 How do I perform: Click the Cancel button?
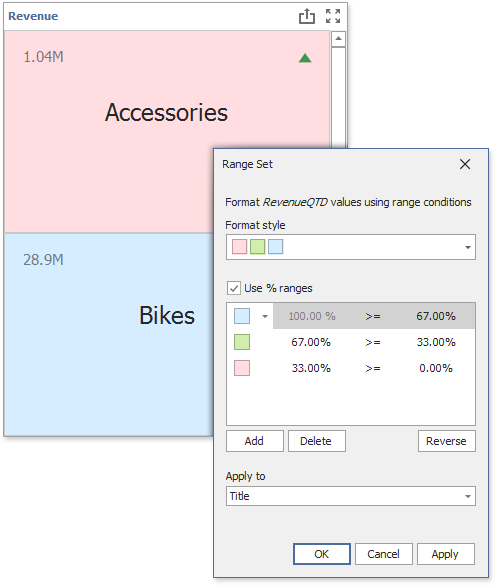384,554
